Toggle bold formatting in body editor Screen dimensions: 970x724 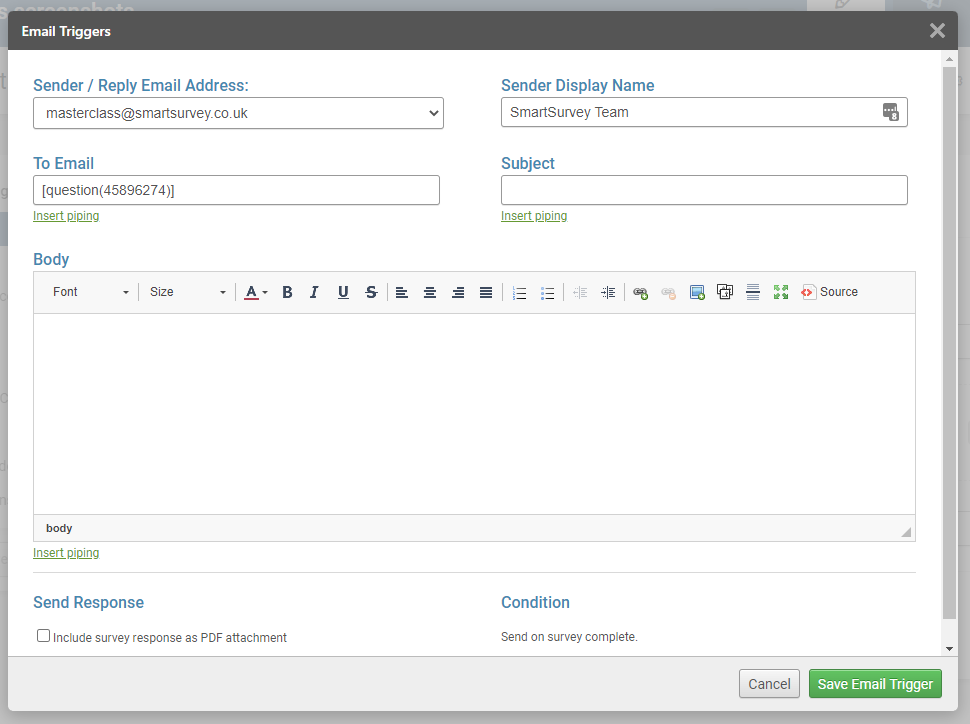(x=287, y=292)
